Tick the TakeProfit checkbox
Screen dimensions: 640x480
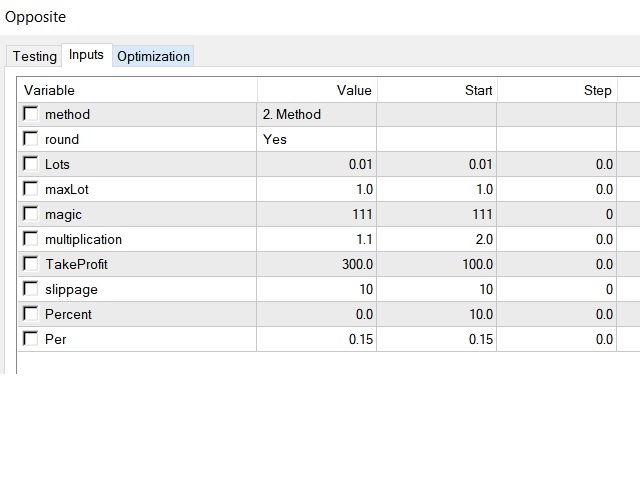(x=31, y=265)
